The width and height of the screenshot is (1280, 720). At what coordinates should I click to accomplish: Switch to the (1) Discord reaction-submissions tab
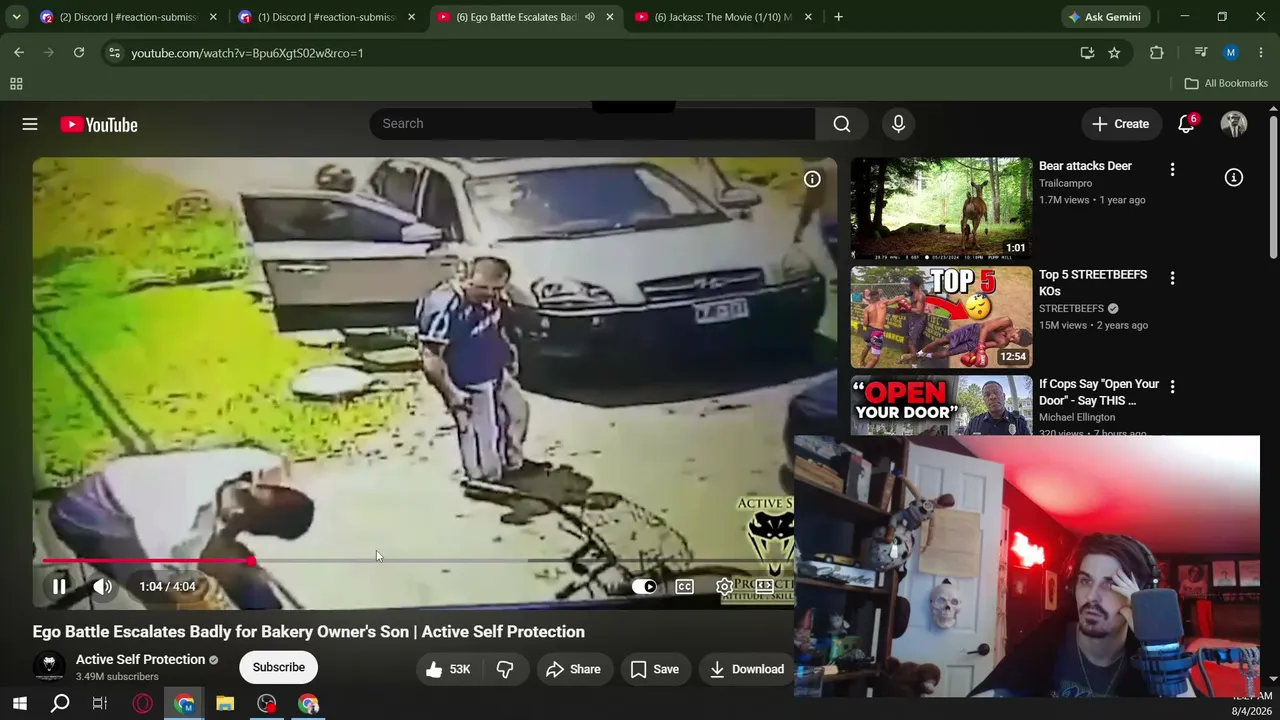pyautogui.click(x=326, y=17)
